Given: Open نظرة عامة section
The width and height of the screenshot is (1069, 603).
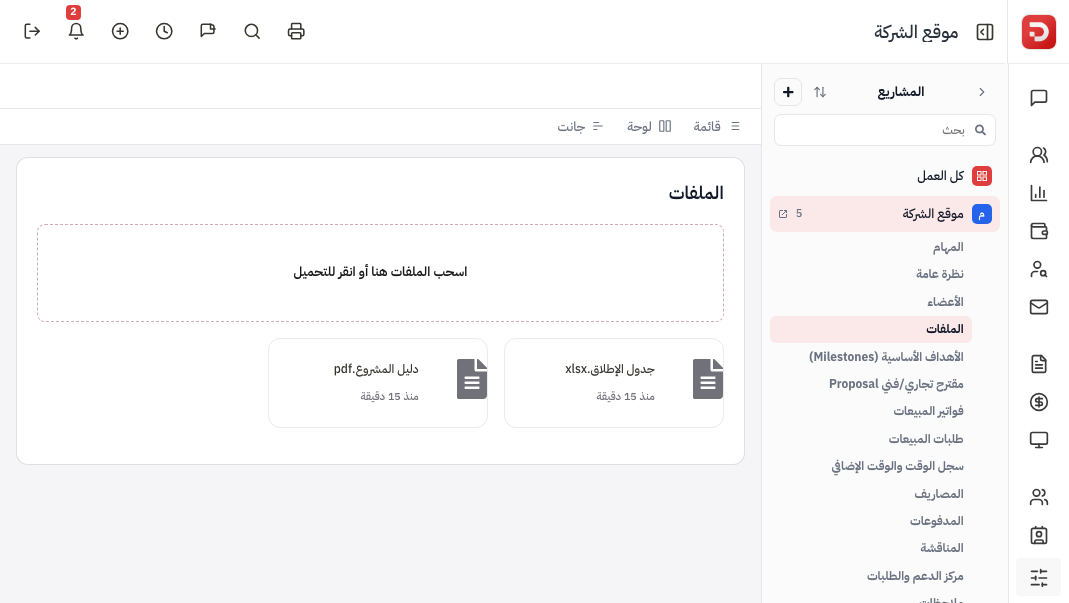Looking at the screenshot, I should [939, 274].
